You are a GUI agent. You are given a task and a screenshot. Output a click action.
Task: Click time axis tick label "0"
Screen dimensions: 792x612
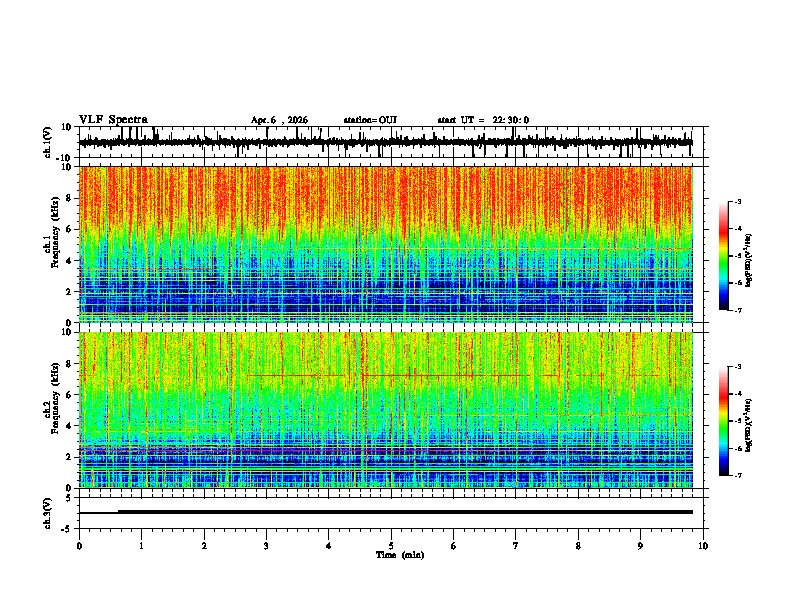79,546
